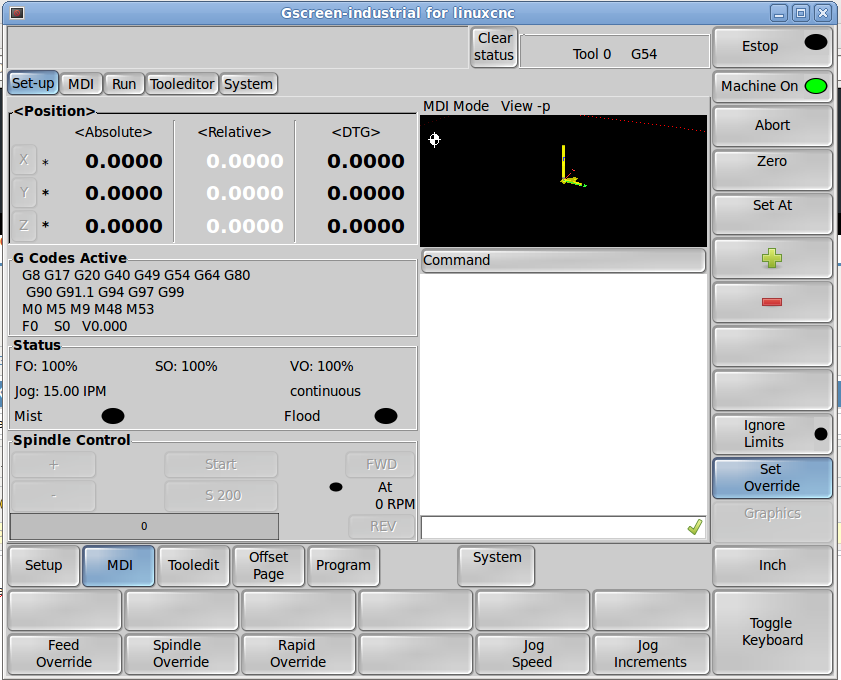Click the spindle at-speed LED

click(336, 487)
